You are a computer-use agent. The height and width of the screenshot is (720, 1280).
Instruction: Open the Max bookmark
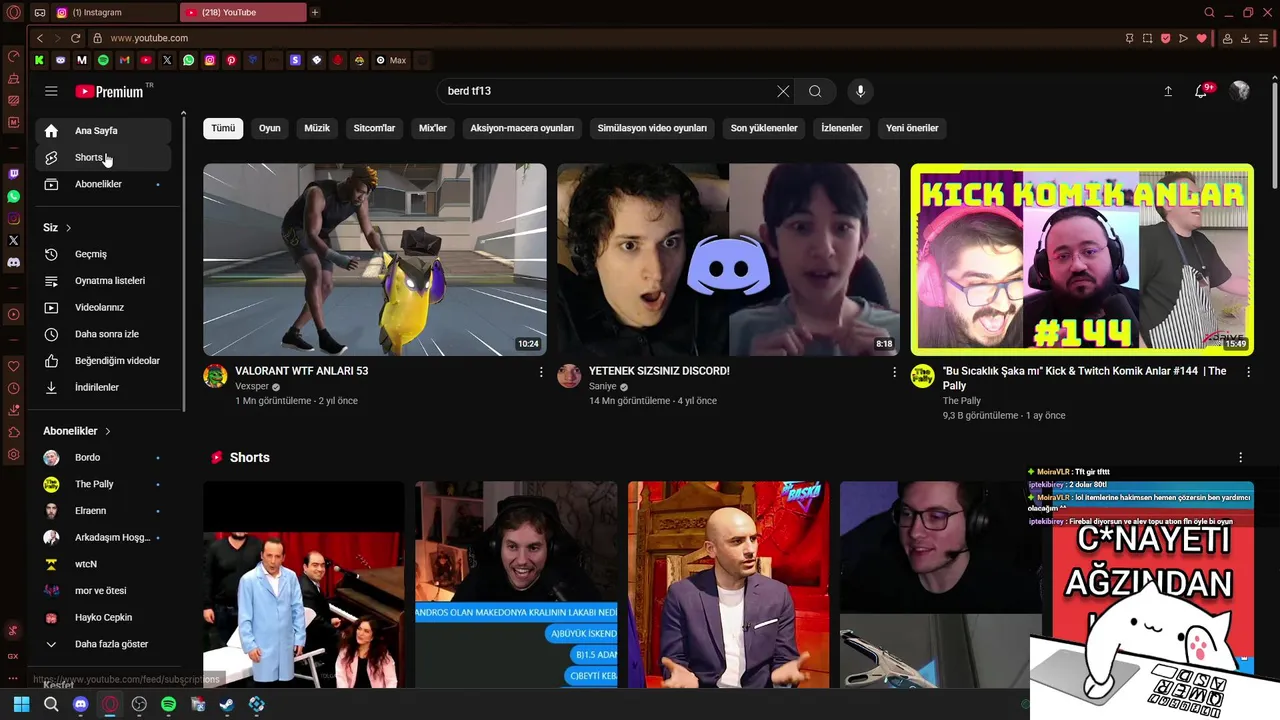tap(391, 60)
